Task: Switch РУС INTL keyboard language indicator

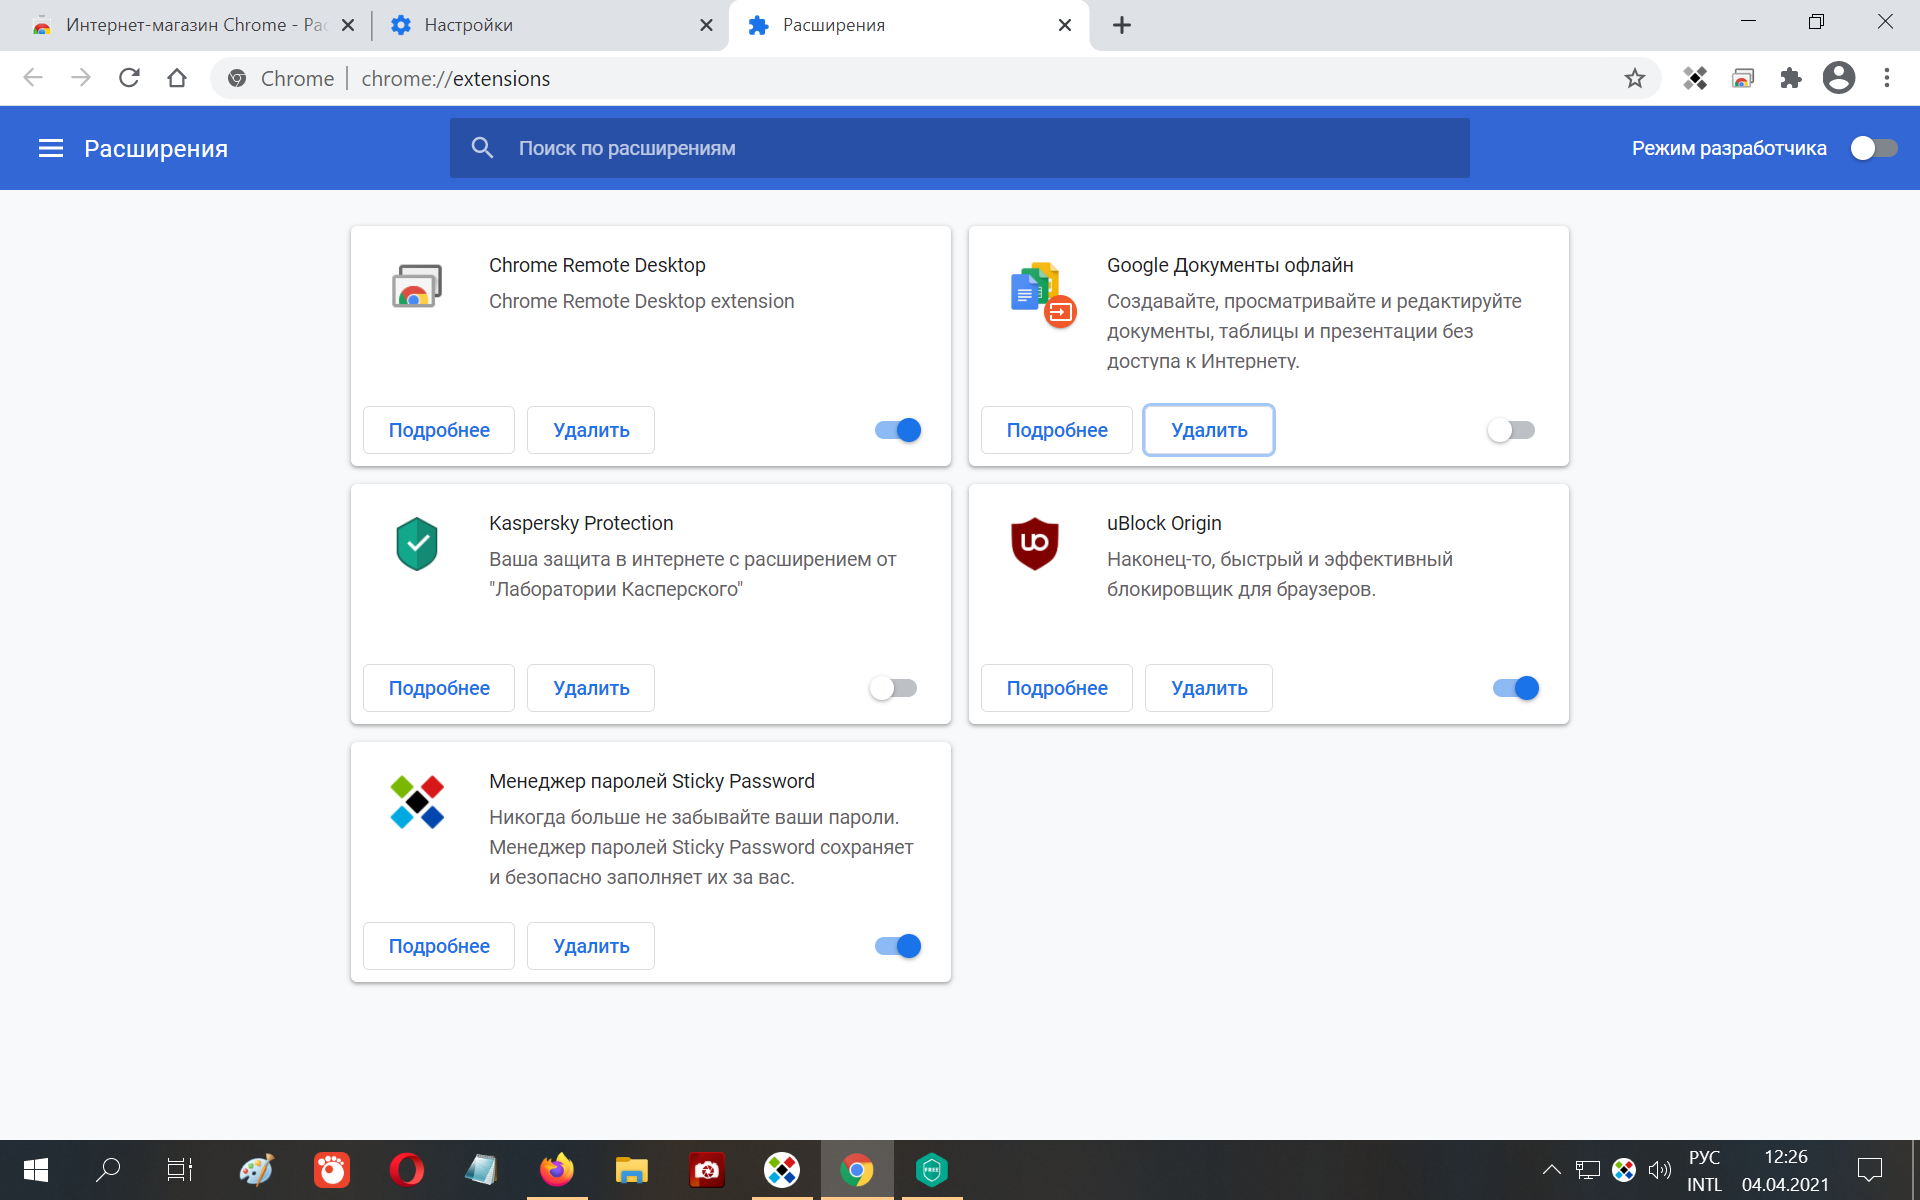Action: coord(1705,1170)
